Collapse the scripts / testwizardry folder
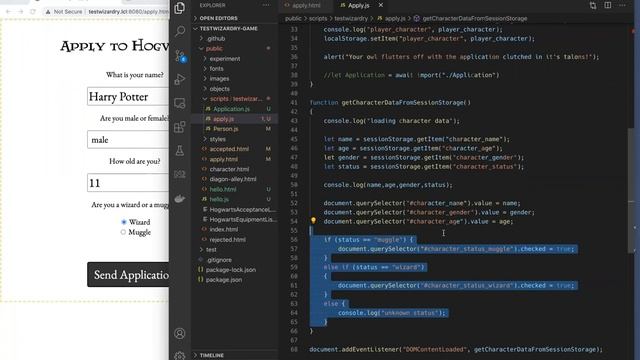Image resolution: width=640 pixels, height=360 pixels. (x=235, y=99)
